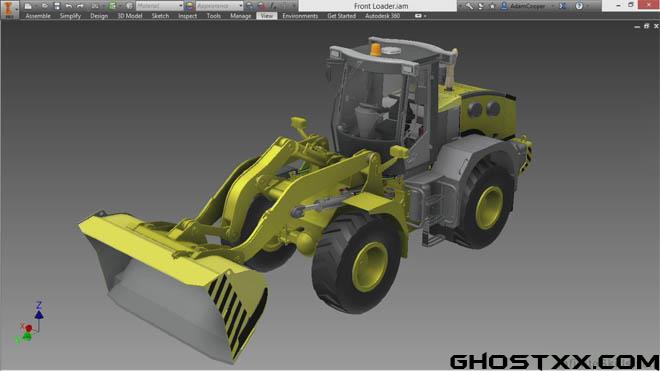Click the Undo arrow icon

(69, 6)
